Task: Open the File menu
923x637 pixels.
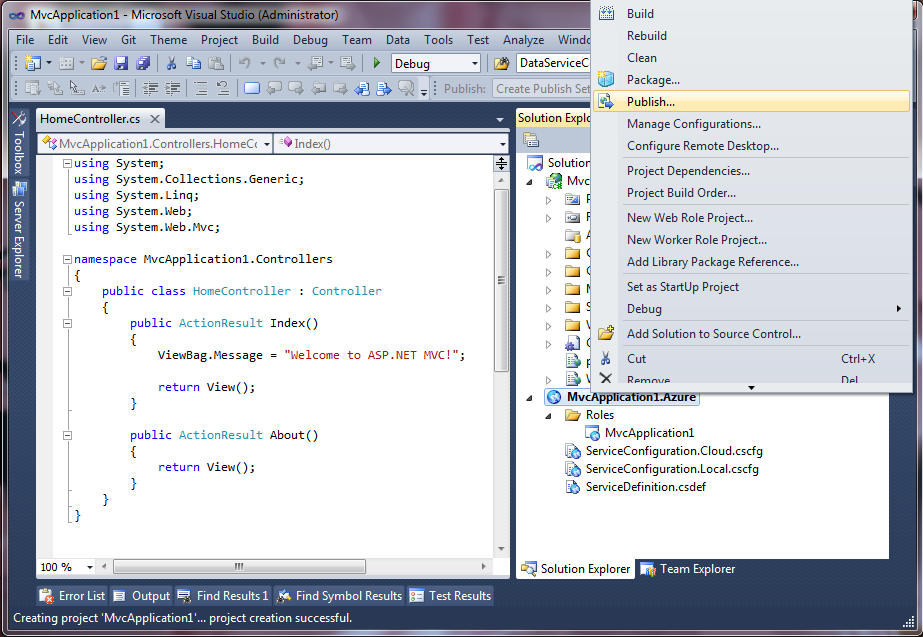Action: point(25,40)
